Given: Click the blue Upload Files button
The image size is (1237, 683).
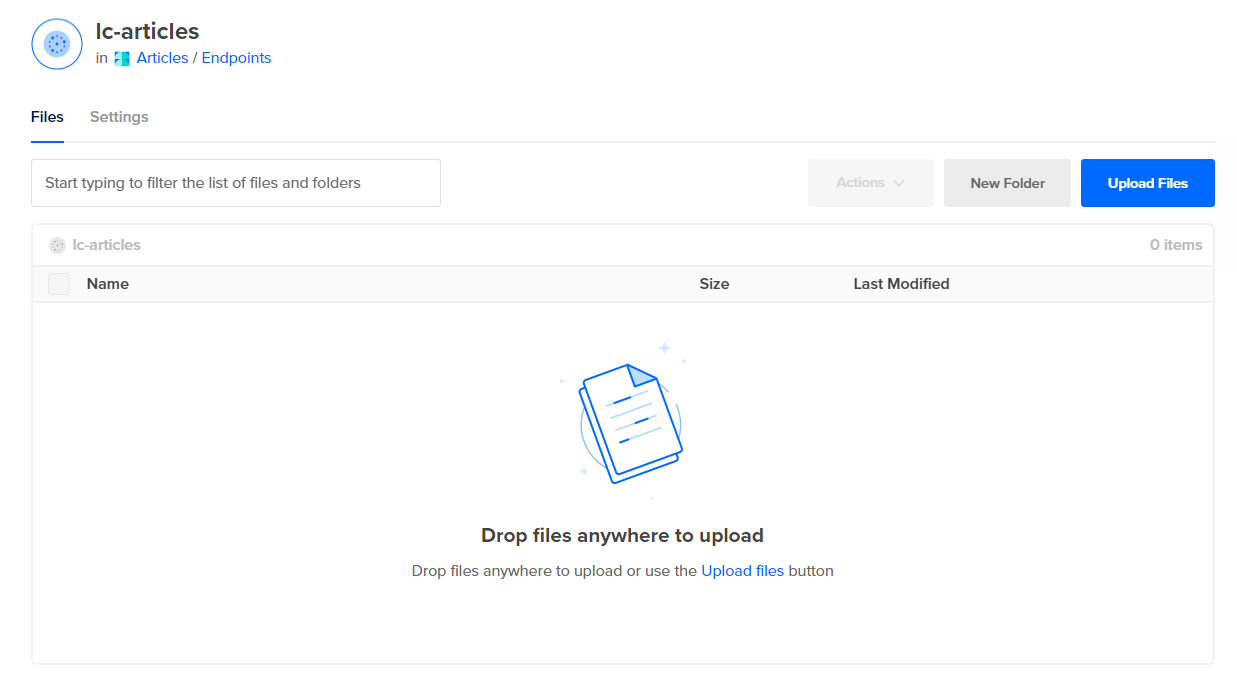Looking at the screenshot, I should tap(1148, 183).
